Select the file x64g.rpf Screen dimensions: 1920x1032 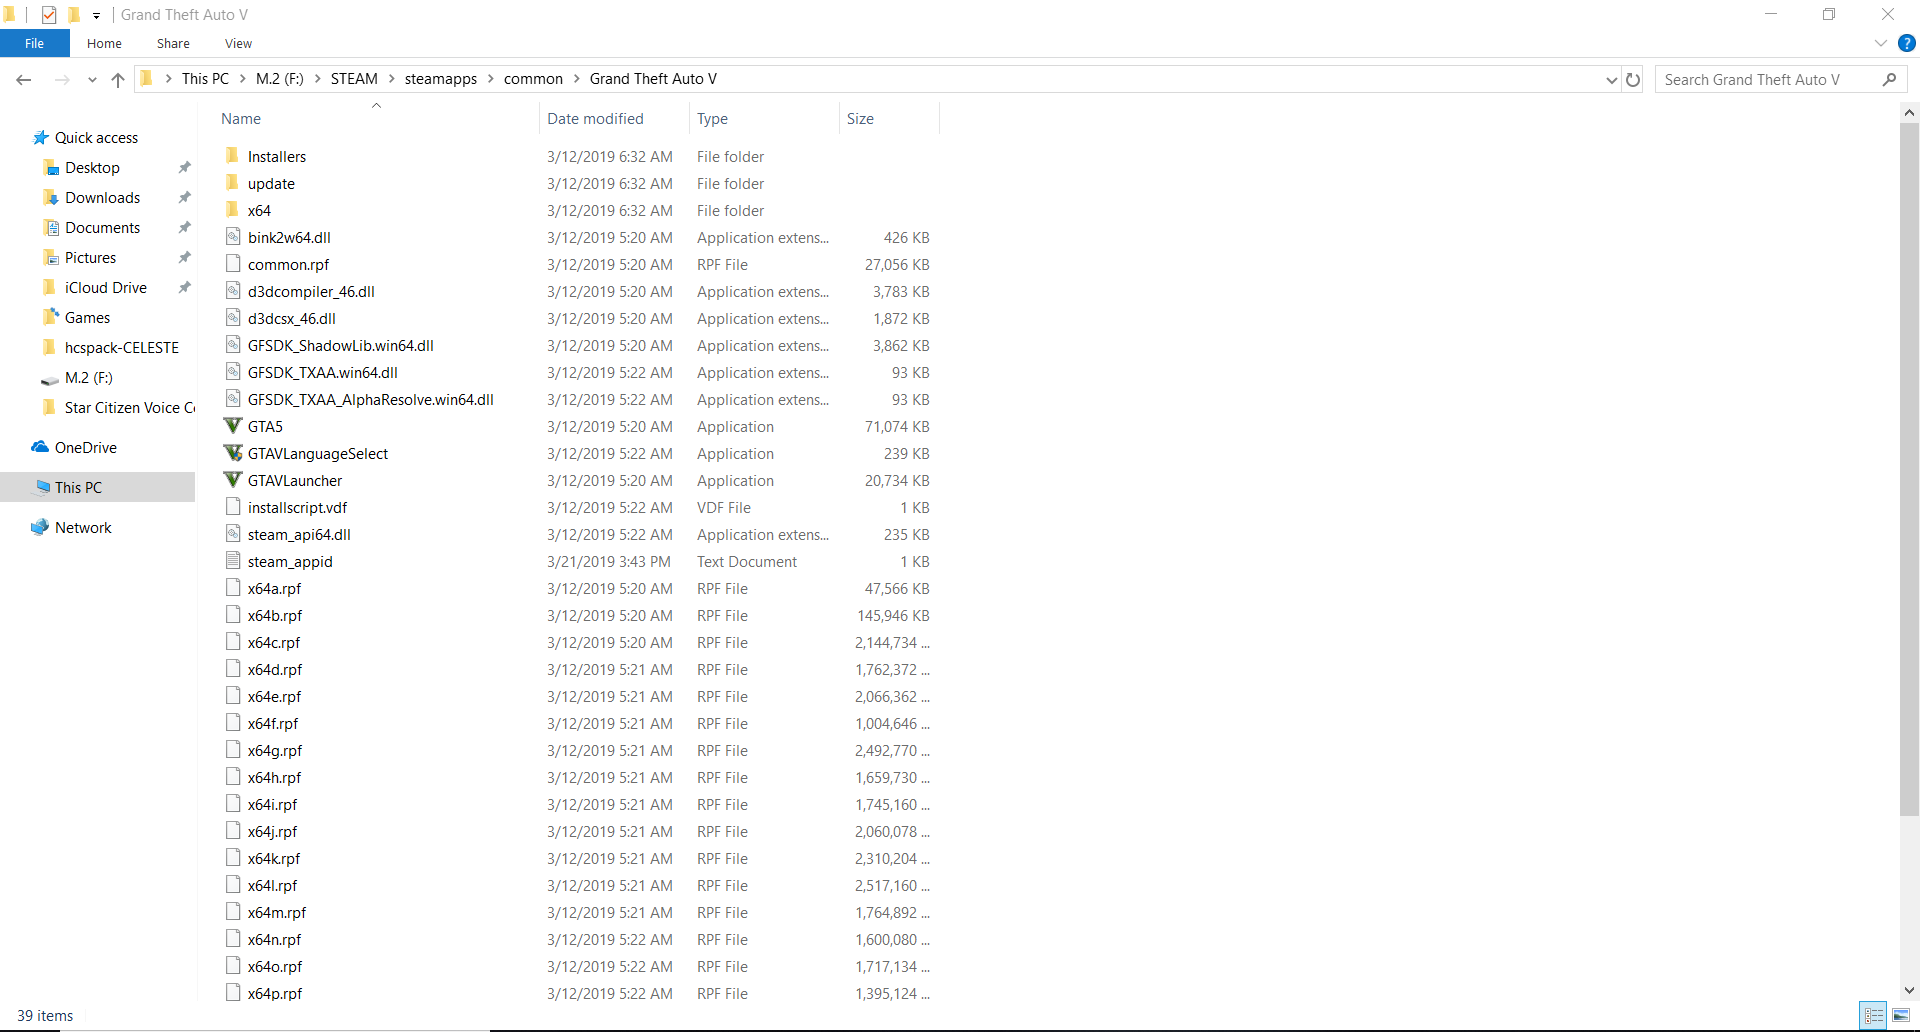[x=274, y=750]
